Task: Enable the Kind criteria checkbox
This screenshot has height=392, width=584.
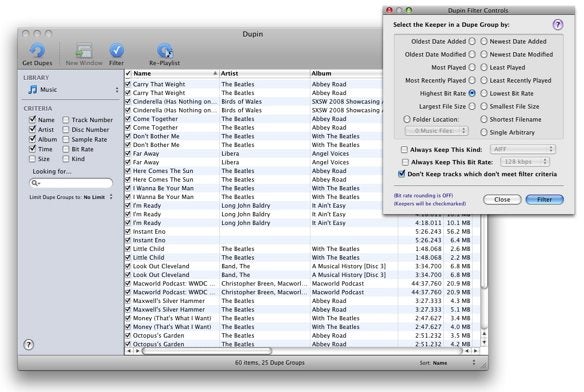Action: pyautogui.click(x=66, y=159)
